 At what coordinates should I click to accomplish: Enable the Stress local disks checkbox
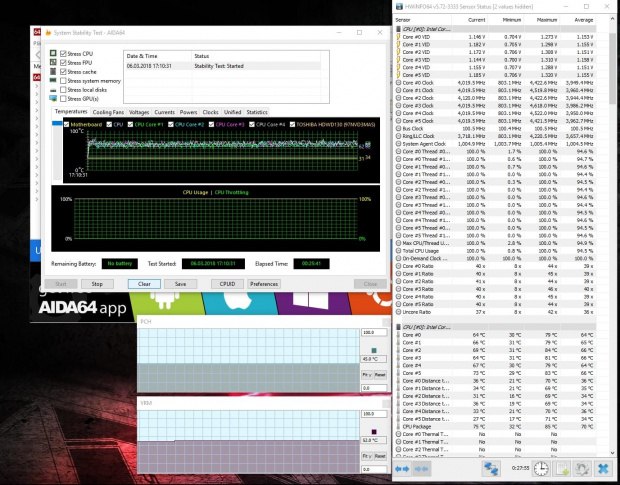(63, 90)
